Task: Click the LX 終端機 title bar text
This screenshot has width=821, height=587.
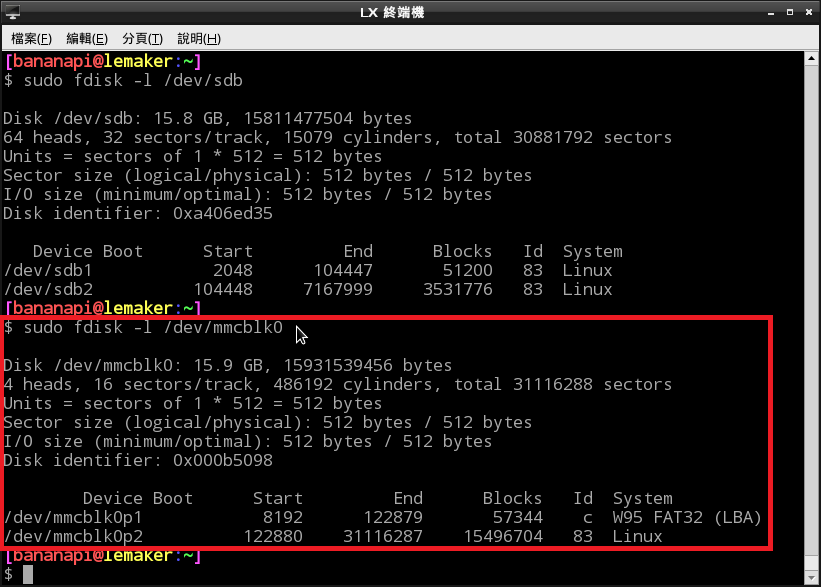Action: (410, 12)
